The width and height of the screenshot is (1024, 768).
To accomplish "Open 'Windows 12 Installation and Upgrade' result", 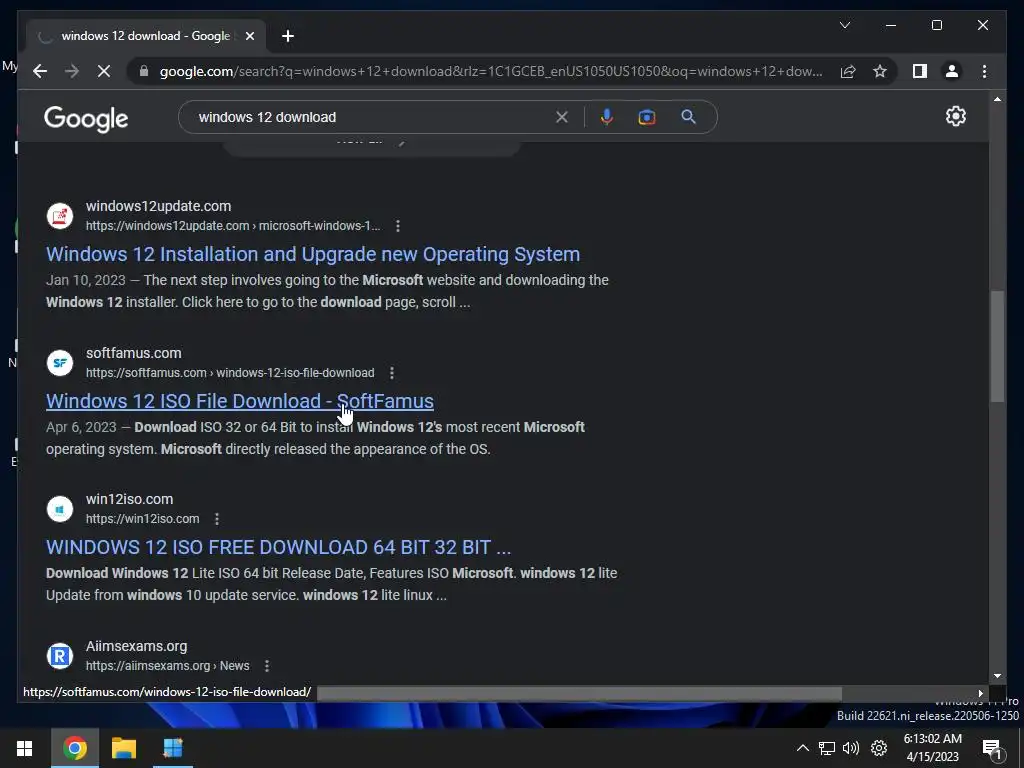I will point(313,254).
